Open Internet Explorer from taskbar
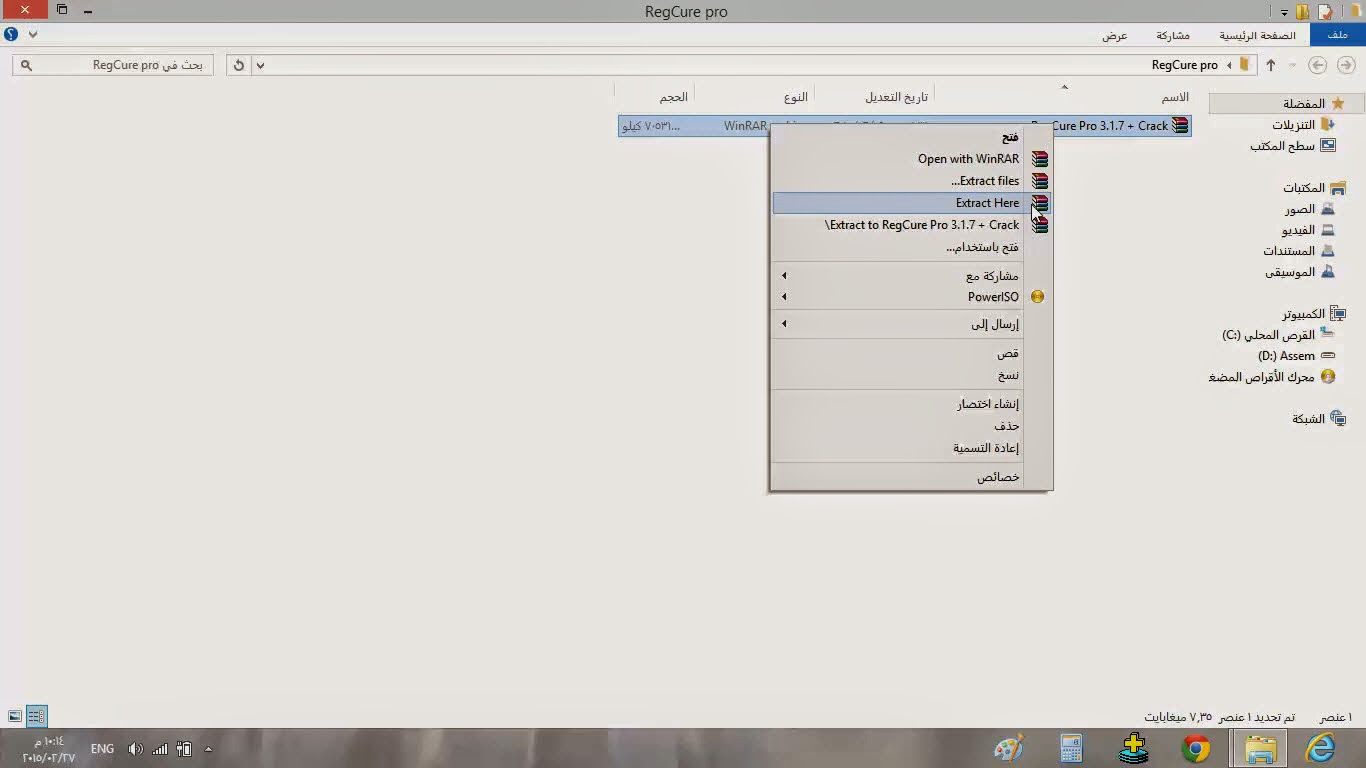This screenshot has width=1366, height=768. pyautogui.click(x=1322, y=748)
